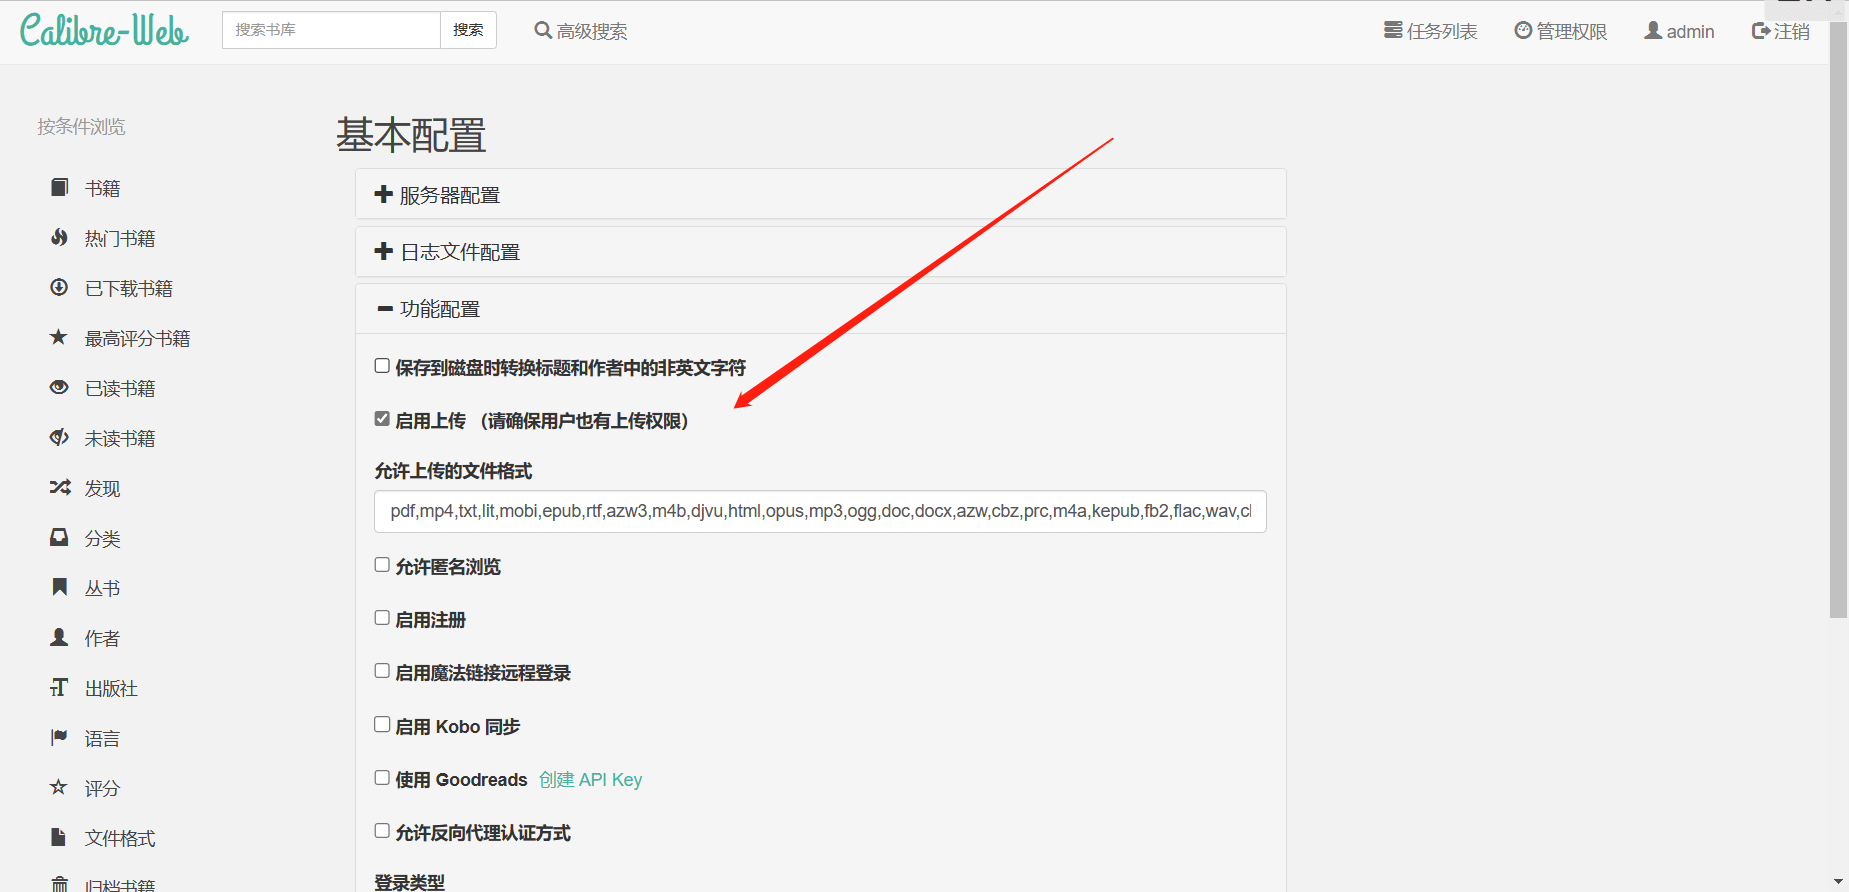Click the outlined star icon beside 评分
This screenshot has width=1849, height=892.
(x=60, y=787)
